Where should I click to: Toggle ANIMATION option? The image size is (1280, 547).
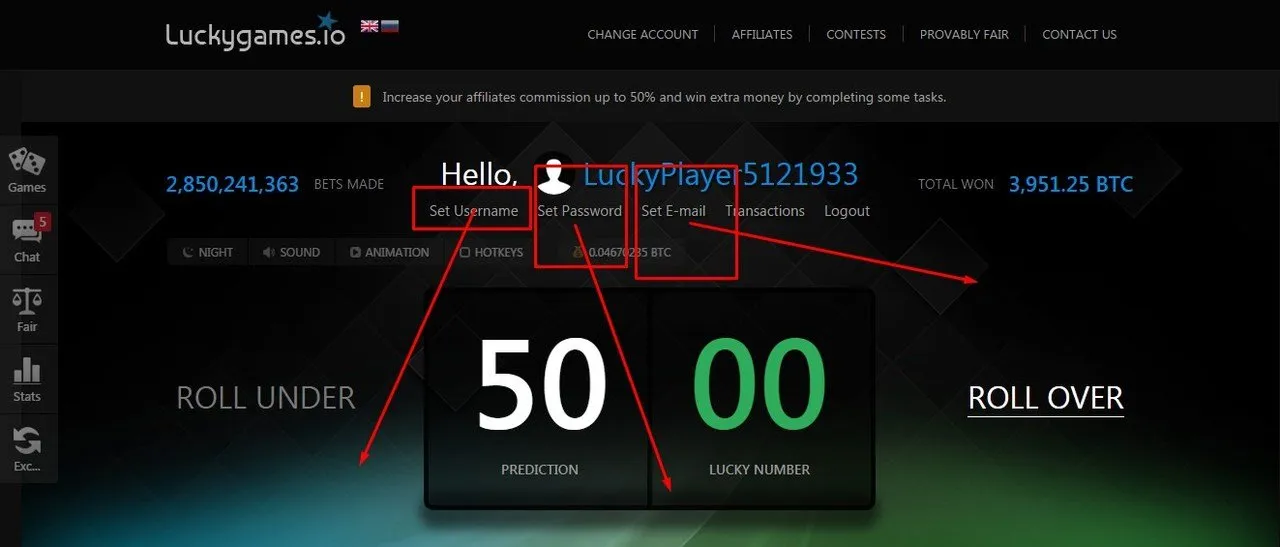click(389, 252)
